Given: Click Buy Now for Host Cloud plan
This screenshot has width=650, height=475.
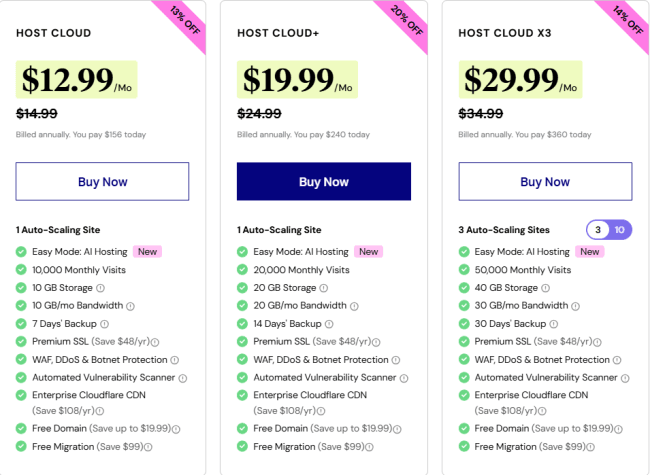Looking at the screenshot, I should [103, 182].
